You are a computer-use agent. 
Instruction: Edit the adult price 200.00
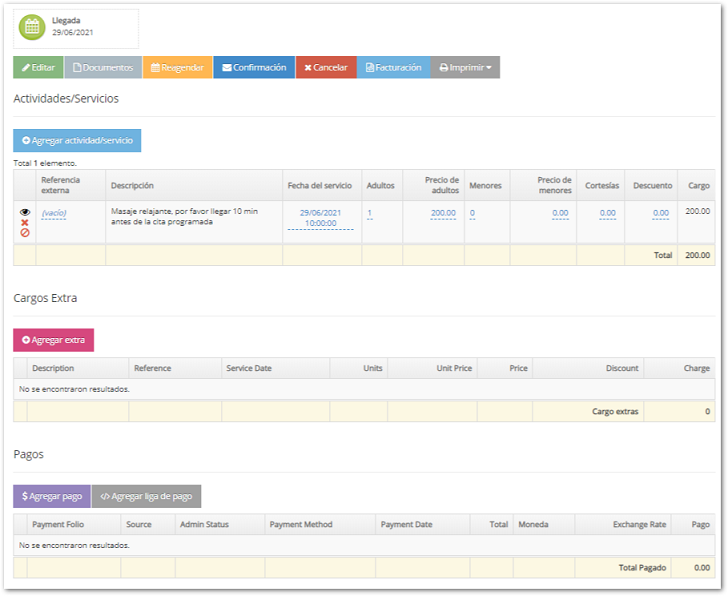point(443,213)
